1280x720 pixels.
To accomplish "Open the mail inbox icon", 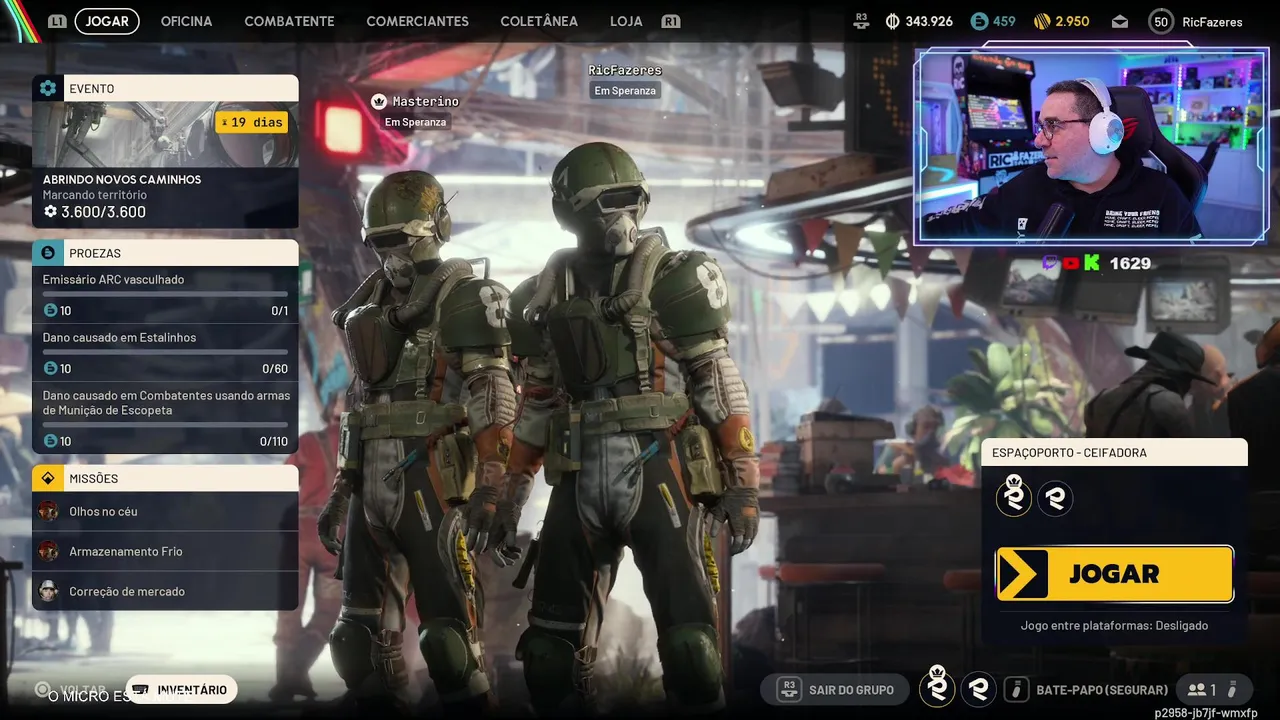I will (1119, 22).
